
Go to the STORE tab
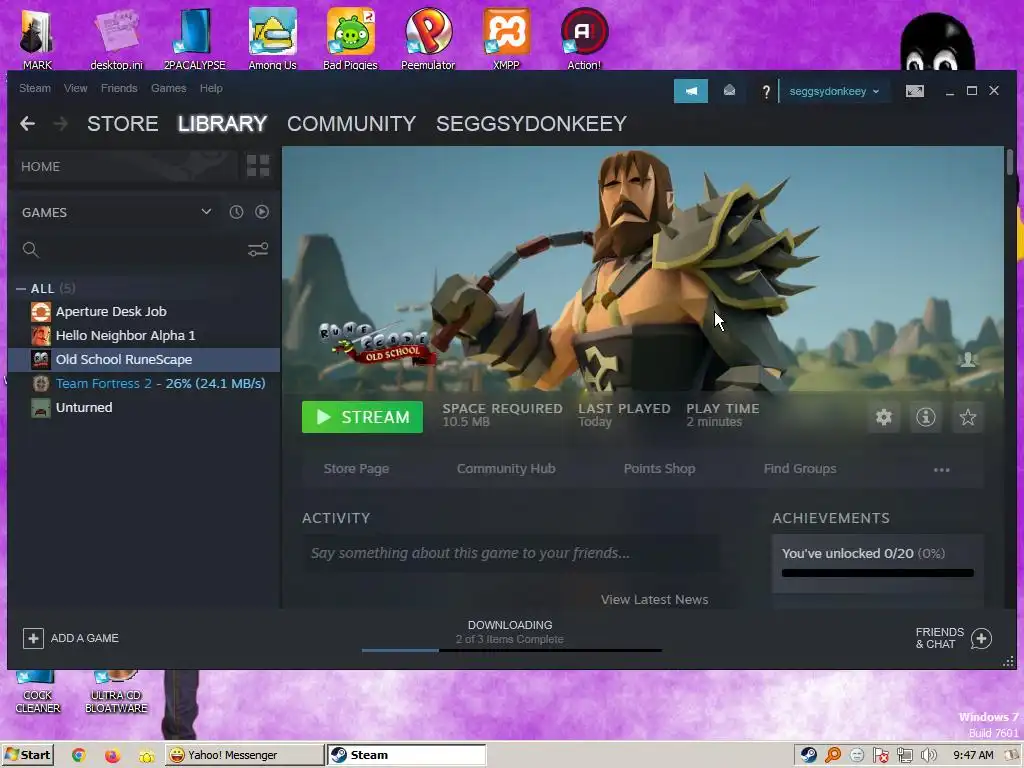[x=123, y=123]
